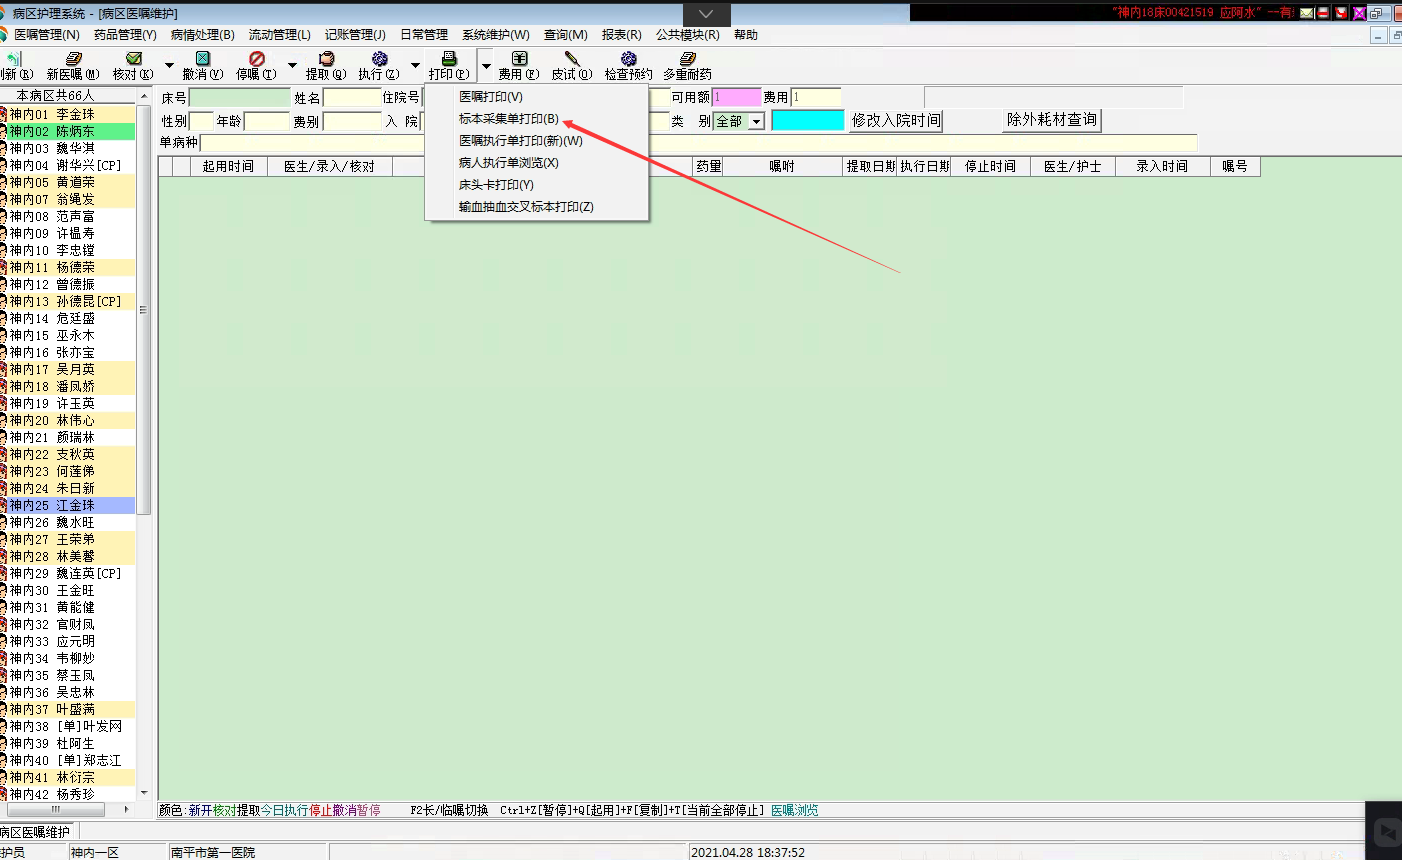Click the patient list scroll-up arrow
Image resolution: width=1402 pixels, height=860 pixels.
pyautogui.click(x=143, y=95)
